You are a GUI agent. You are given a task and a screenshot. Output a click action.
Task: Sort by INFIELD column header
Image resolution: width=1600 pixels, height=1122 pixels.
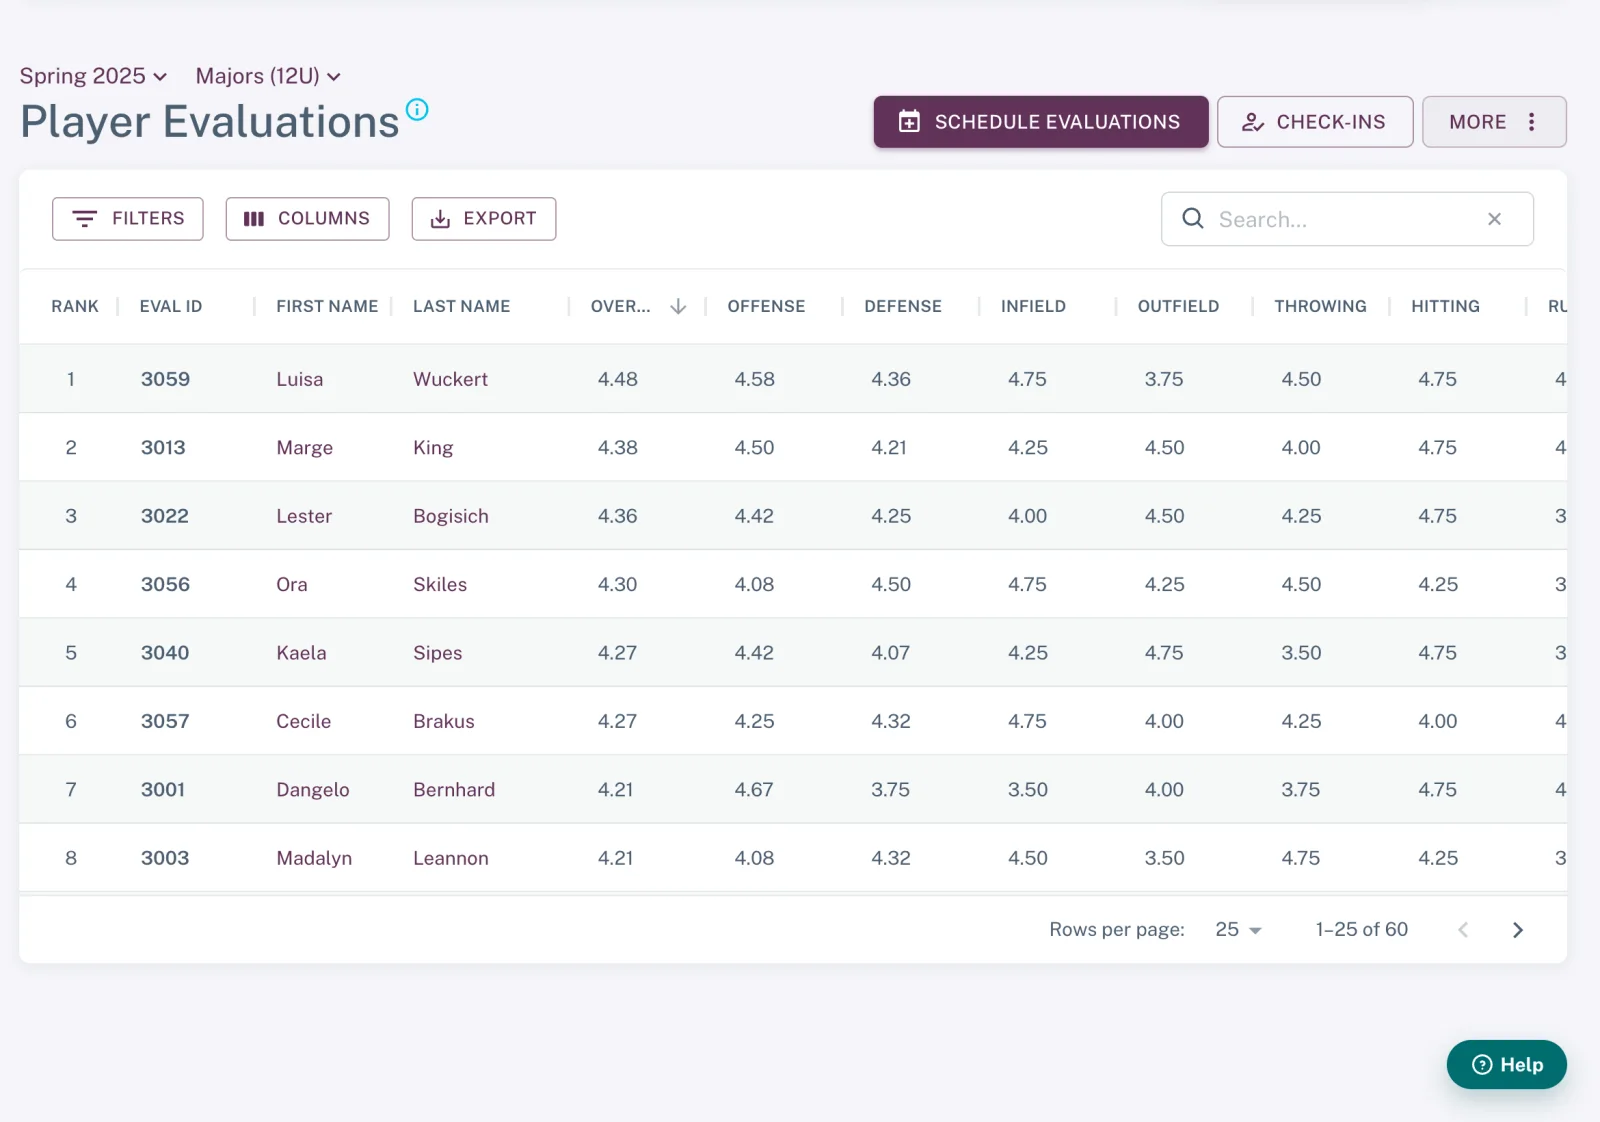pos(1033,306)
